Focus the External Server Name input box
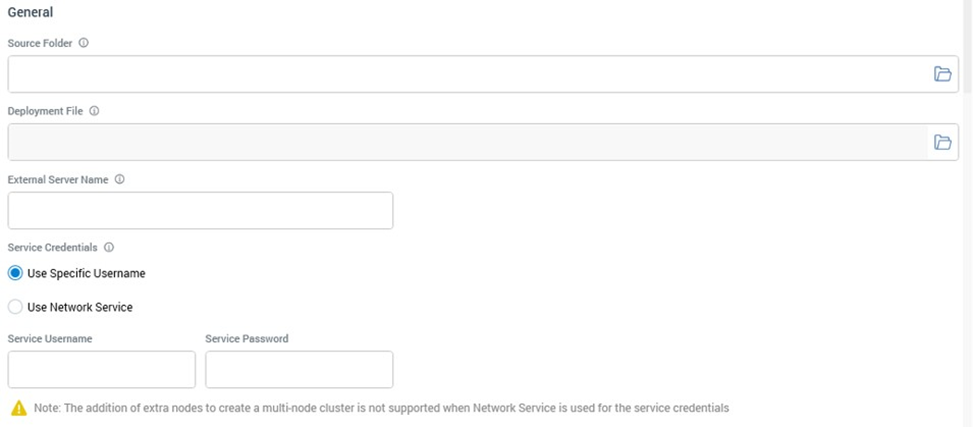The image size is (973, 427). click(x=200, y=210)
